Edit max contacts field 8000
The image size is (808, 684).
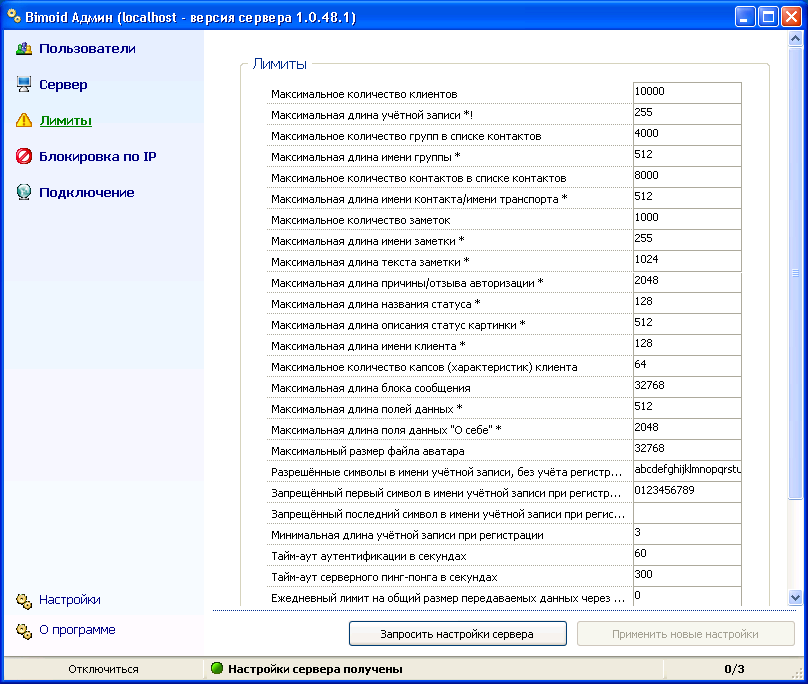tap(687, 177)
